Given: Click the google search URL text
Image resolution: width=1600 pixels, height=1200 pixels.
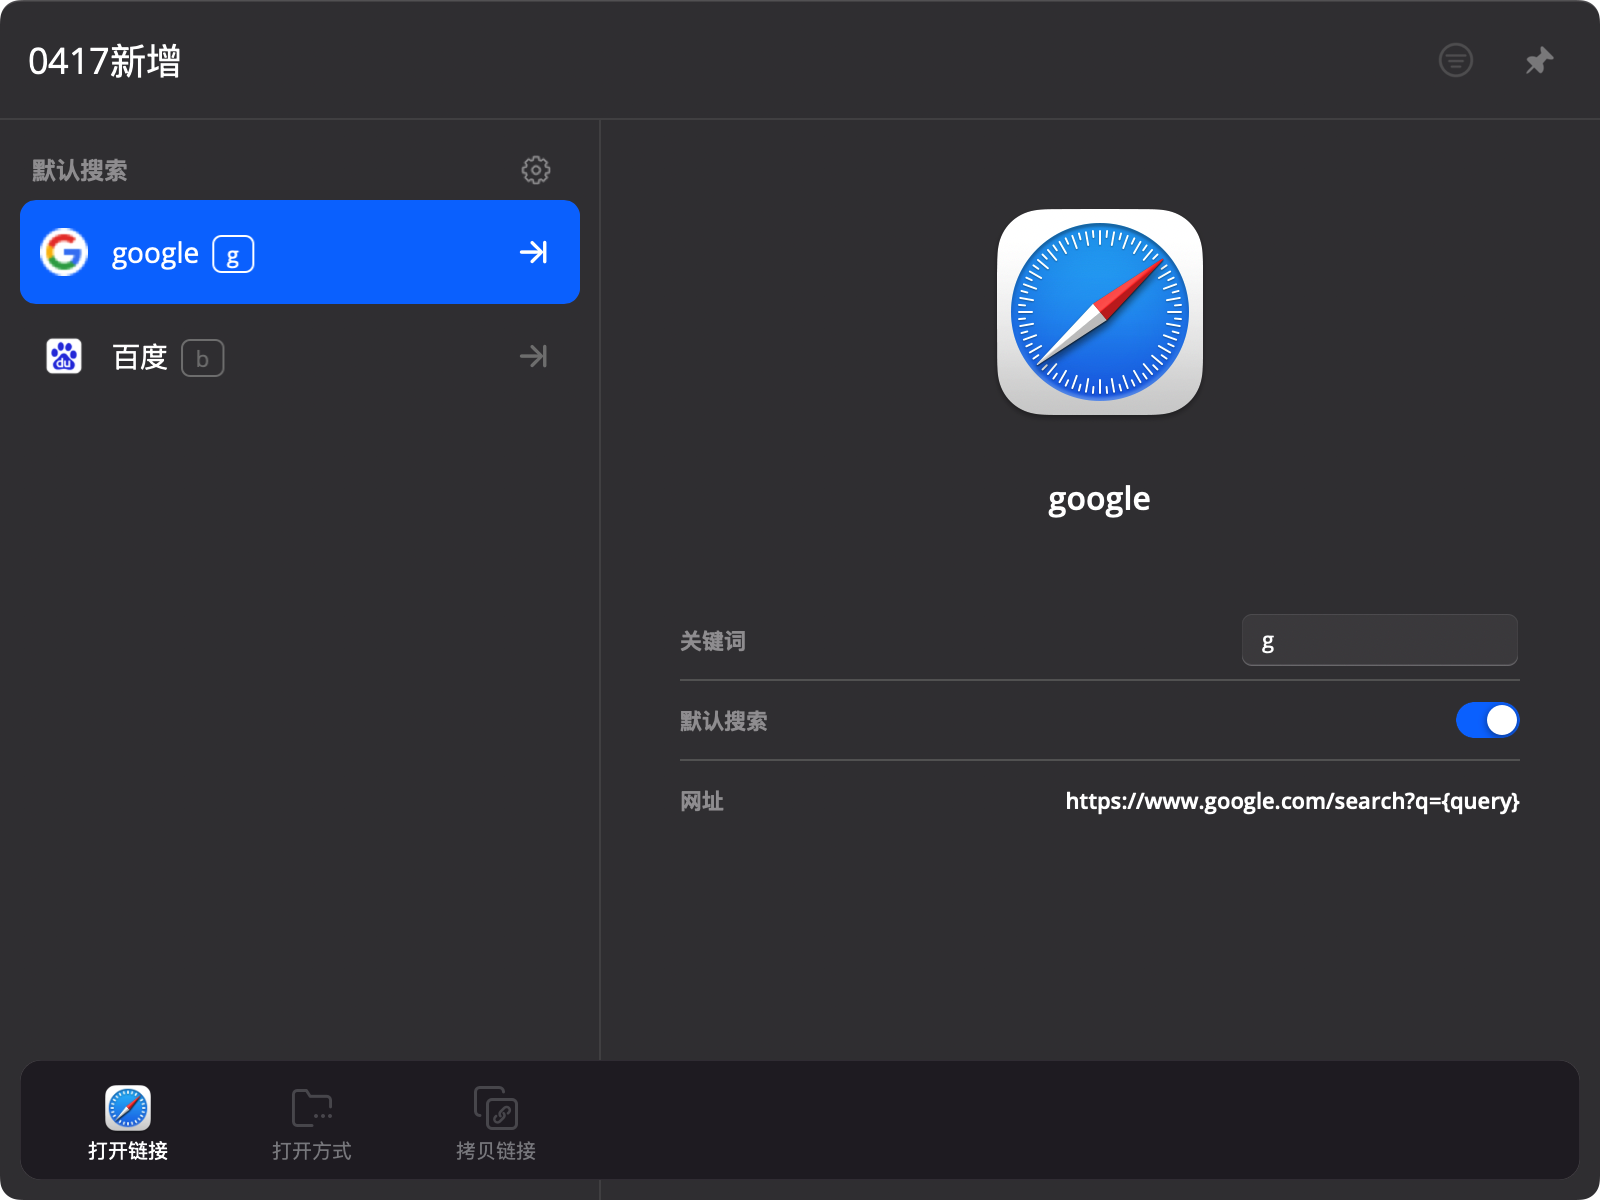Looking at the screenshot, I should point(1292,801).
